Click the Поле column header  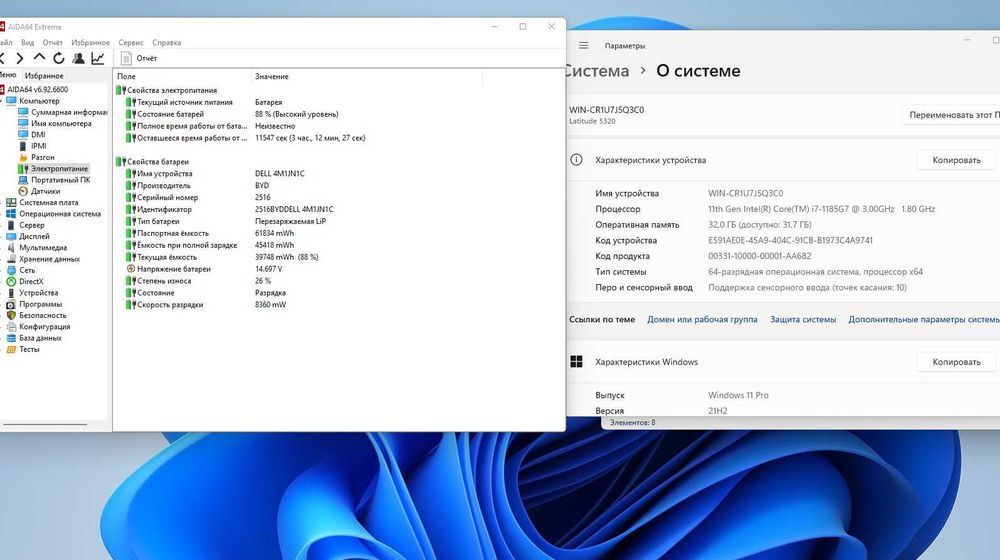click(x=183, y=77)
